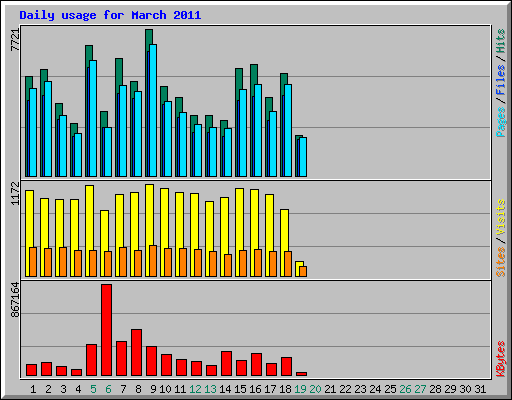The image size is (512, 400).
Task: Select day 7 on the x-axis
Action: [123, 389]
